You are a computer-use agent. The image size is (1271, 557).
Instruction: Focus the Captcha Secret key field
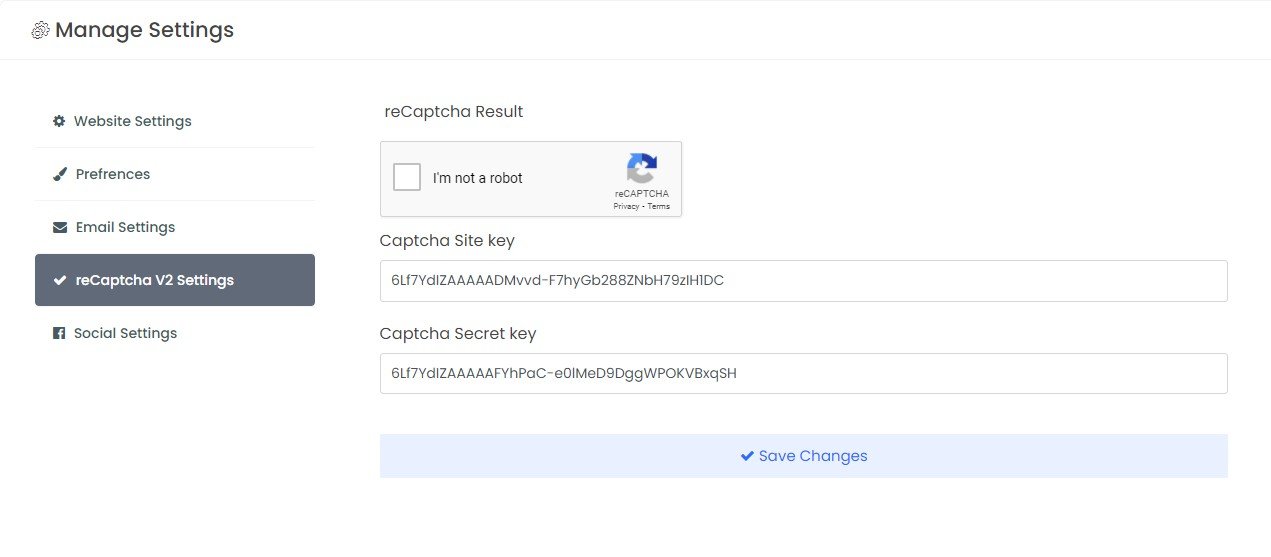pos(803,373)
